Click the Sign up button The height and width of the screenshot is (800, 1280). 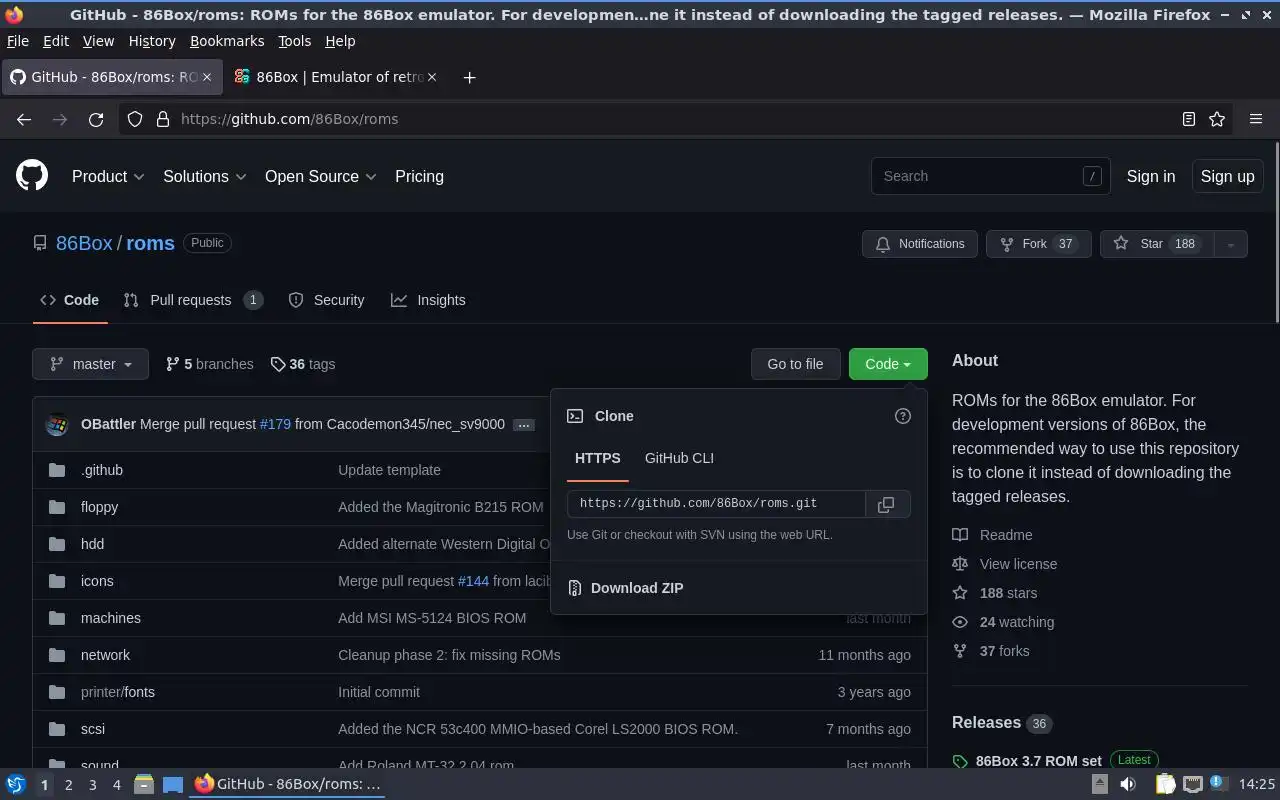1227,176
